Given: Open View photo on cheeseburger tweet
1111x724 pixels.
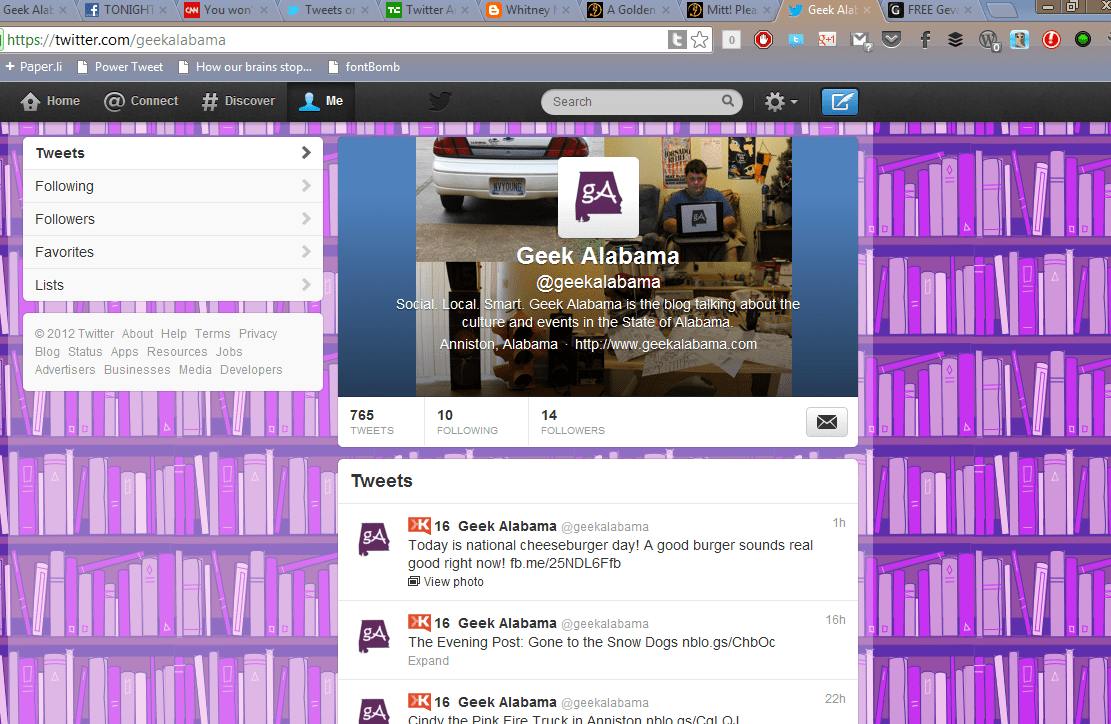Looking at the screenshot, I should click(x=446, y=582).
